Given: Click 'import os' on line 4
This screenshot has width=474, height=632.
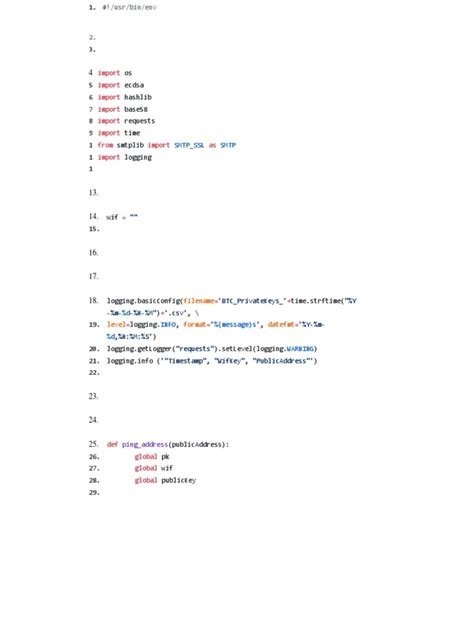Looking at the screenshot, I should point(115,73).
